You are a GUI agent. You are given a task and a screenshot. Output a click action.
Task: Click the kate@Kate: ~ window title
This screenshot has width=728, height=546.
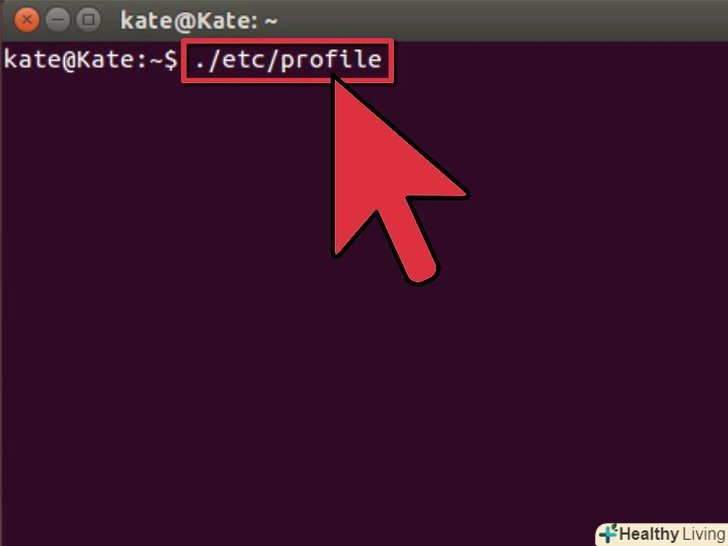click(x=199, y=21)
